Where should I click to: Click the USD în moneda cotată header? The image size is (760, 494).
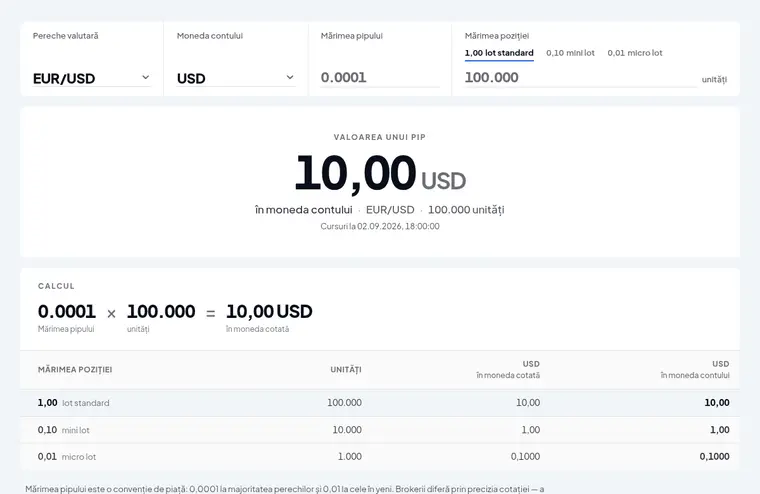point(508,369)
